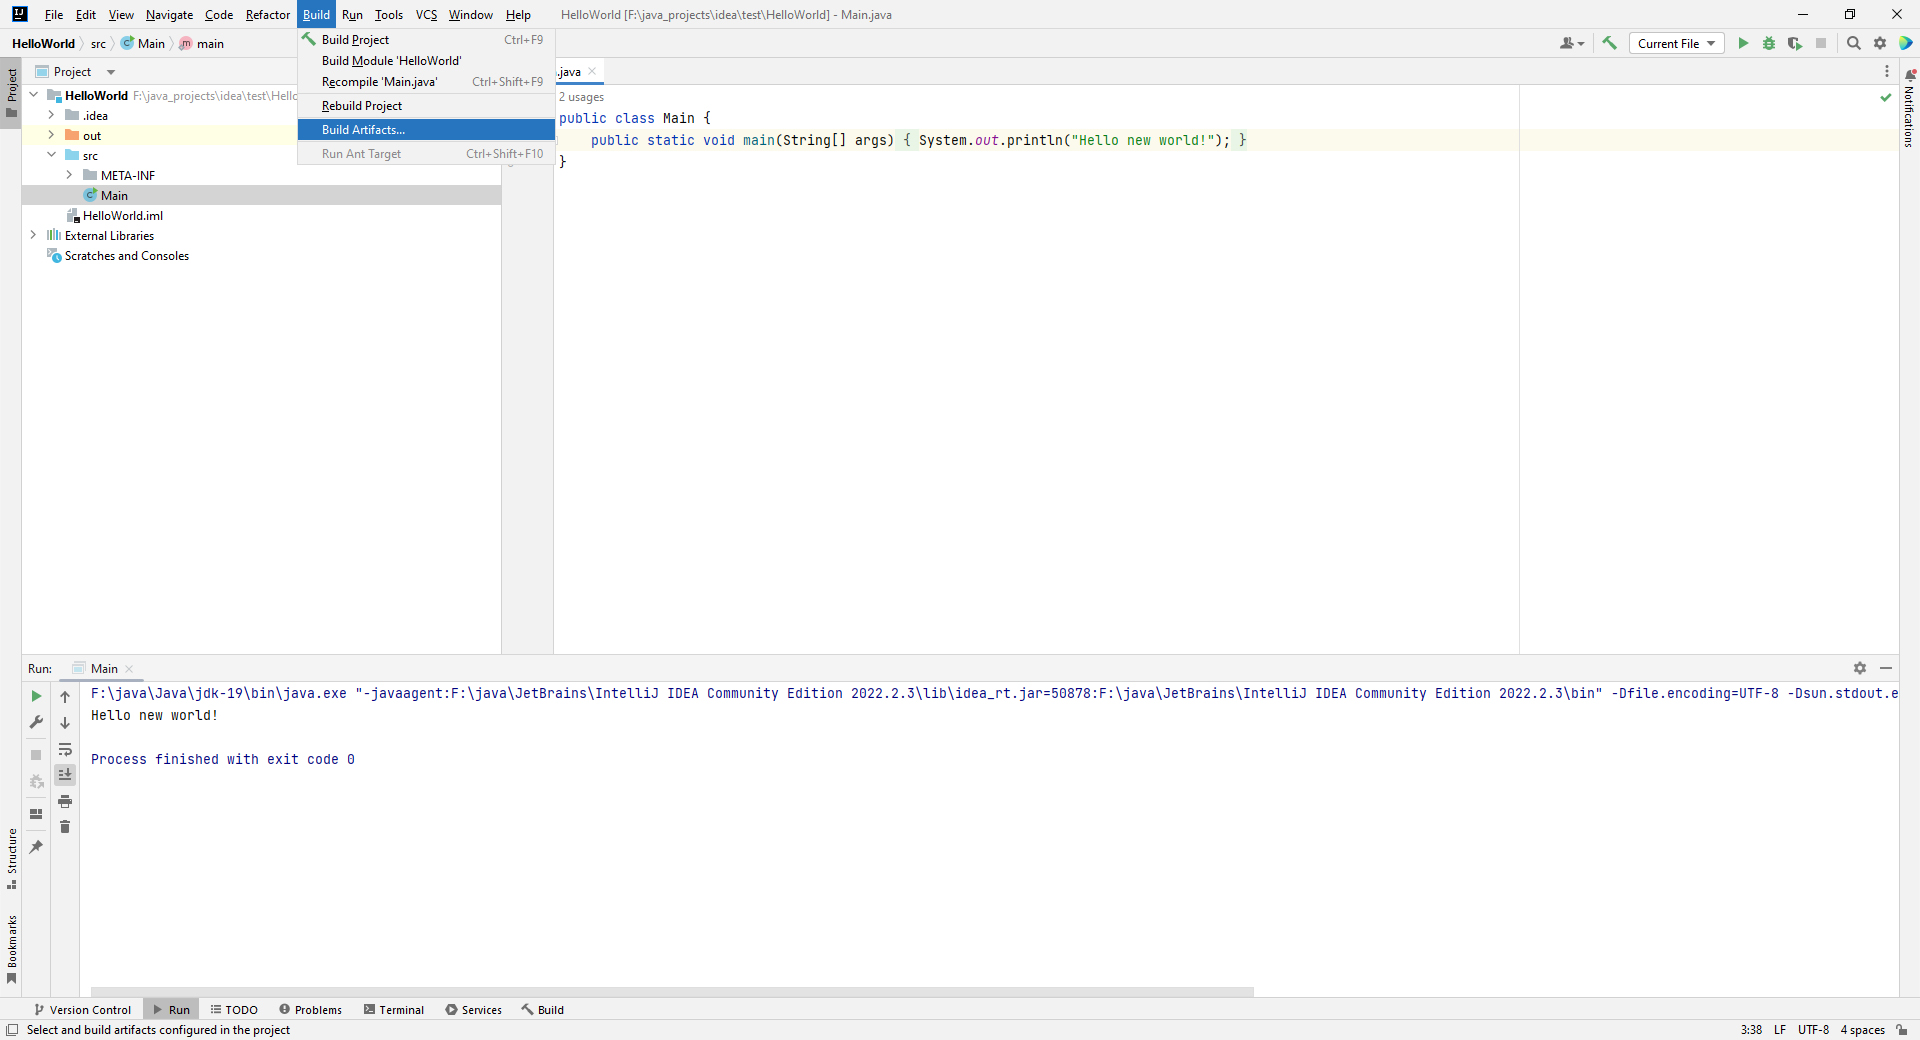Viewport: 1920px width, 1040px height.
Task: Click the UTF-8 encoding status widget
Action: [1813, 1030]
